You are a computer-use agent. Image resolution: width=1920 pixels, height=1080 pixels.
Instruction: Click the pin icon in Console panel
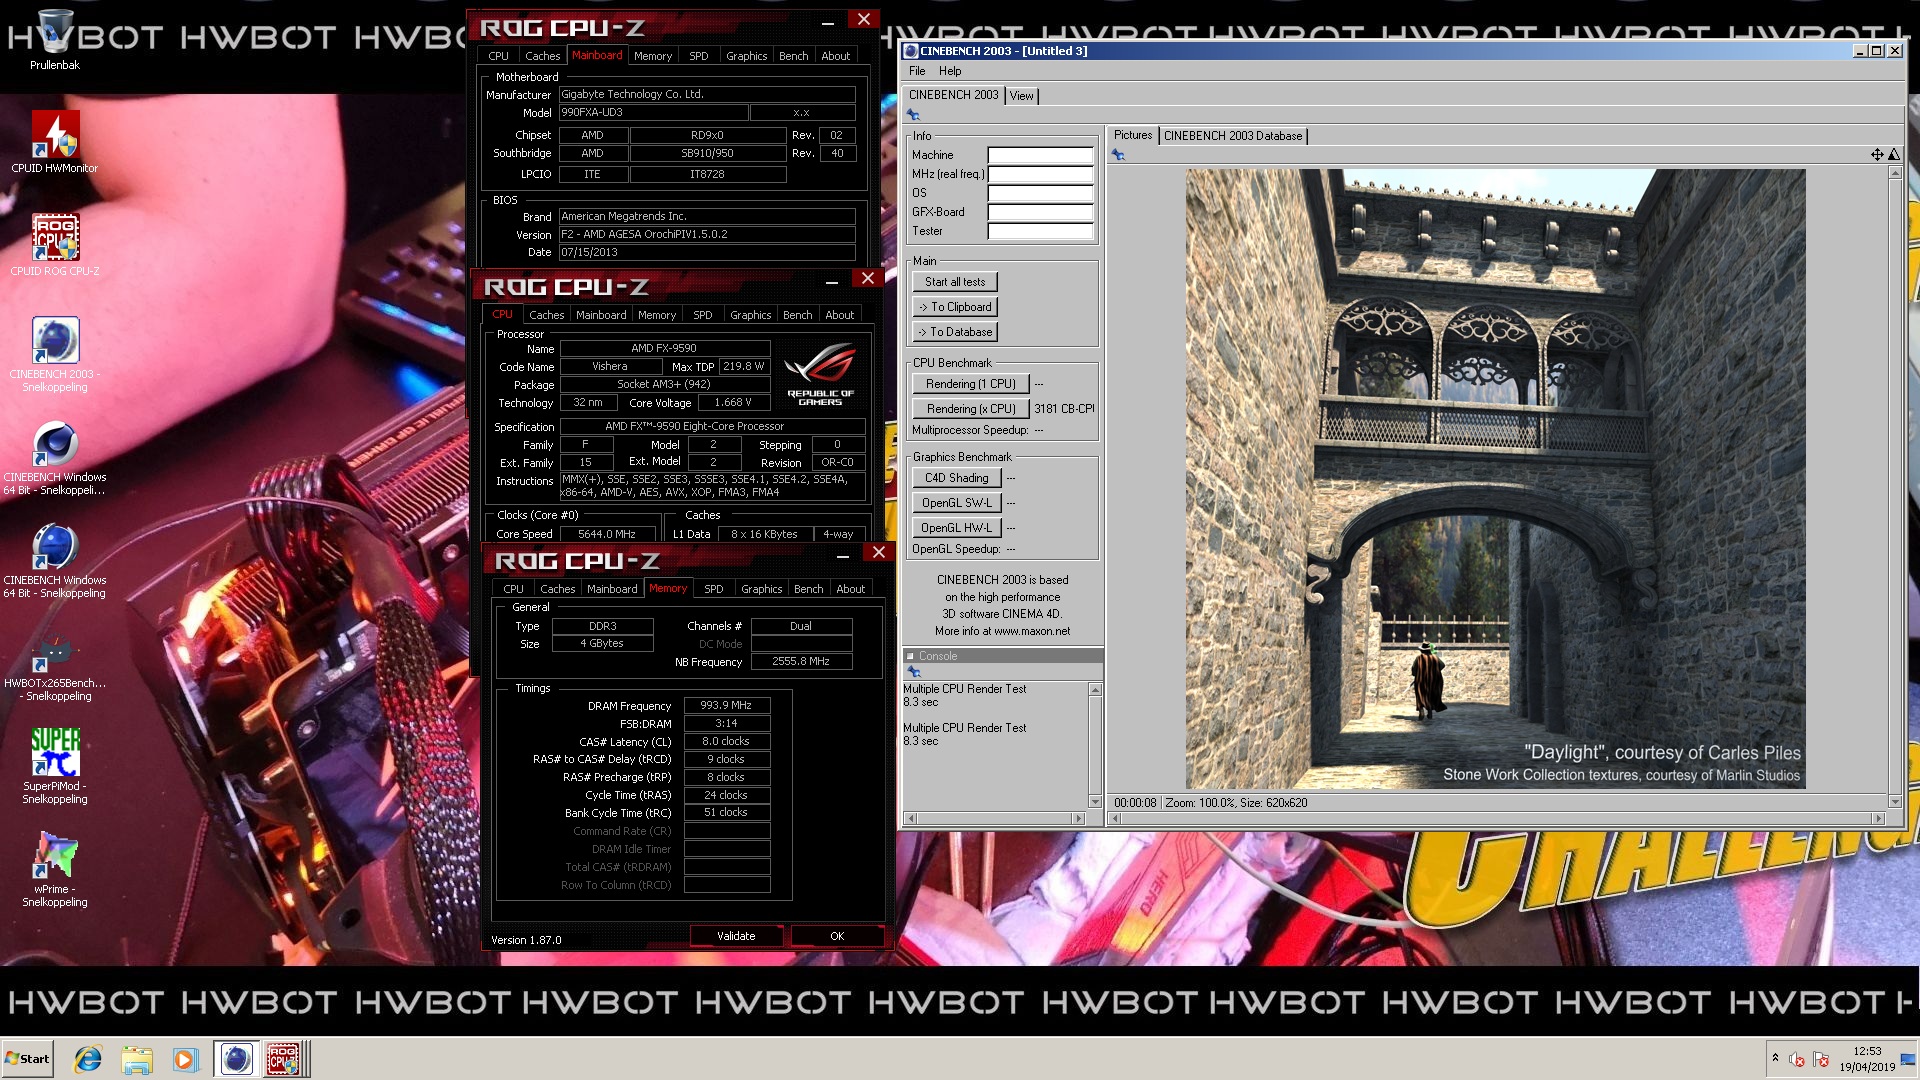click(x=913, y=672)
